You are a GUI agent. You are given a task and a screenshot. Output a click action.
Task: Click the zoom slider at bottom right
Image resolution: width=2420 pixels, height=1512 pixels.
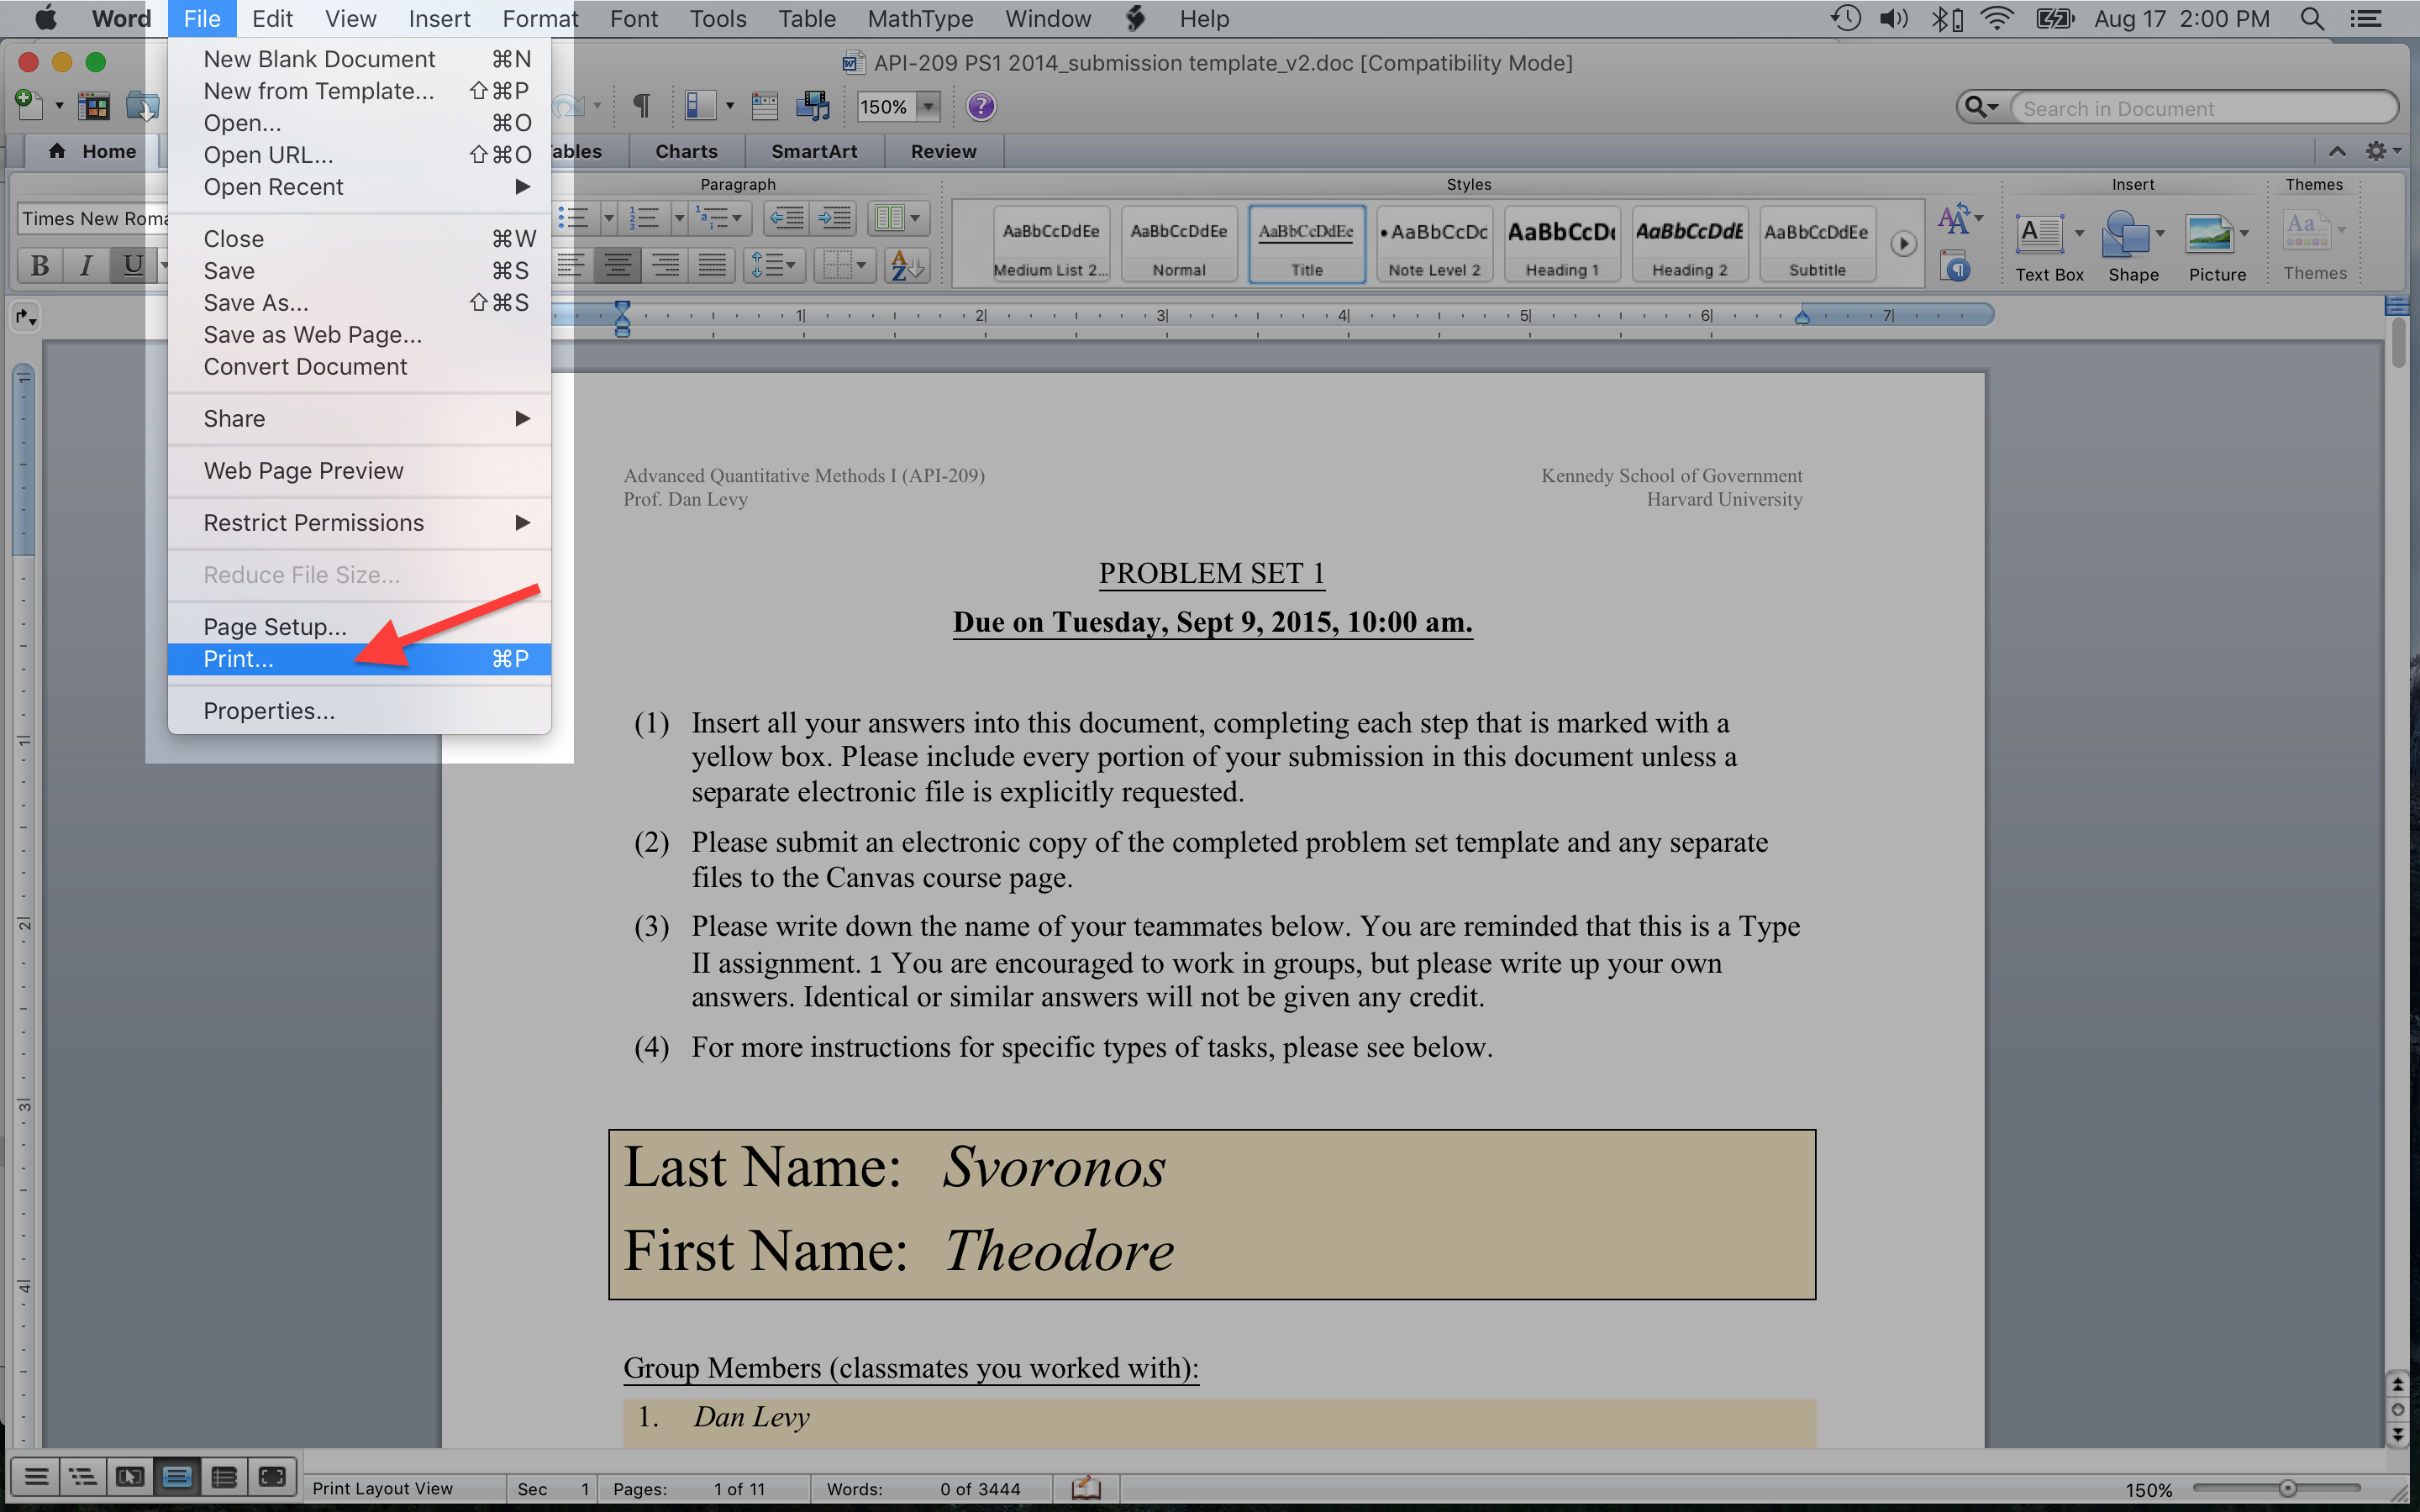(2287, 1489)
